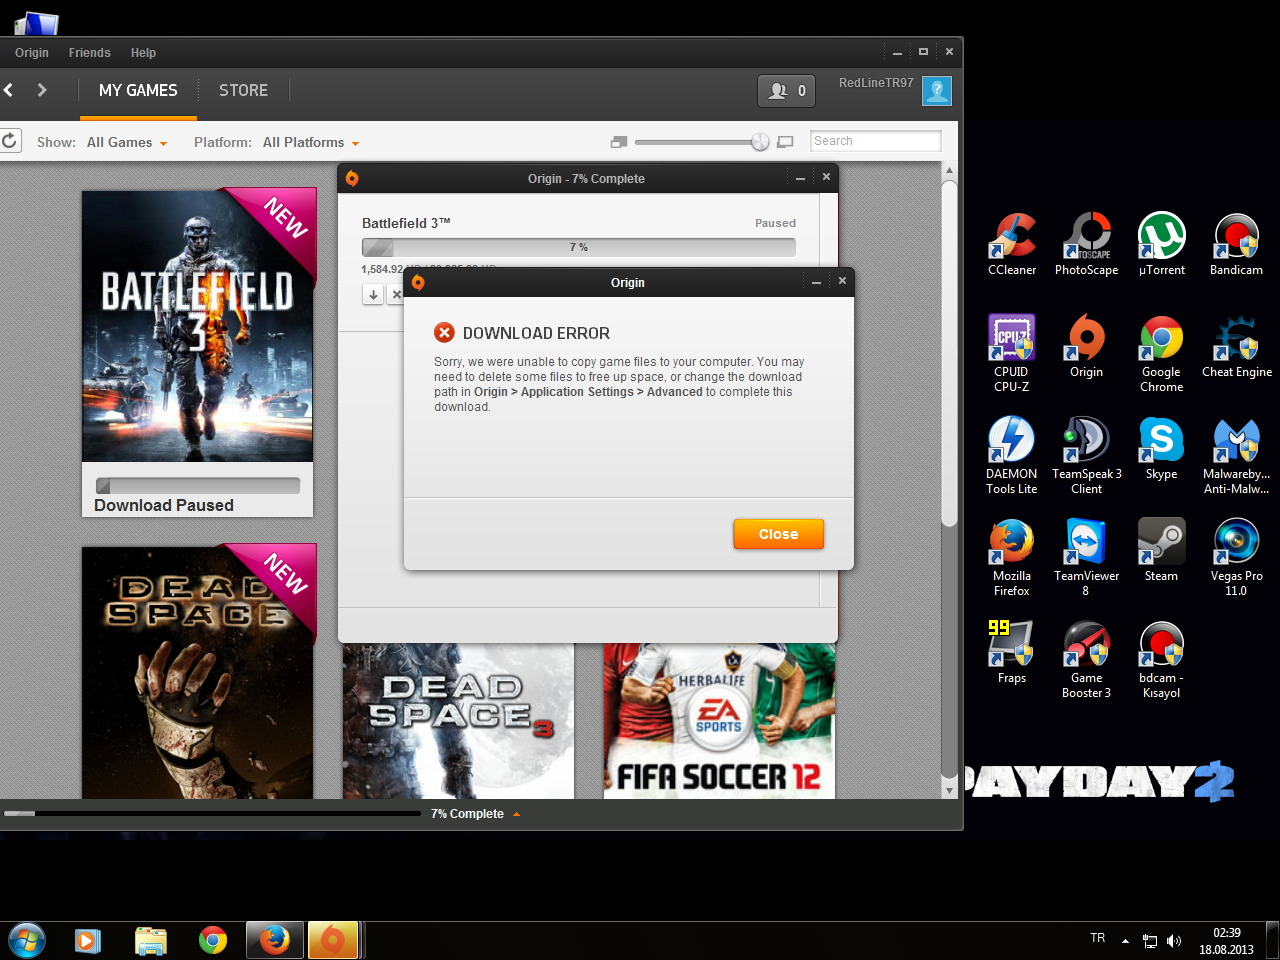This screenshot has width=1280, height=960.
Task: Open the Windows Start button
Action: [26, 941]
